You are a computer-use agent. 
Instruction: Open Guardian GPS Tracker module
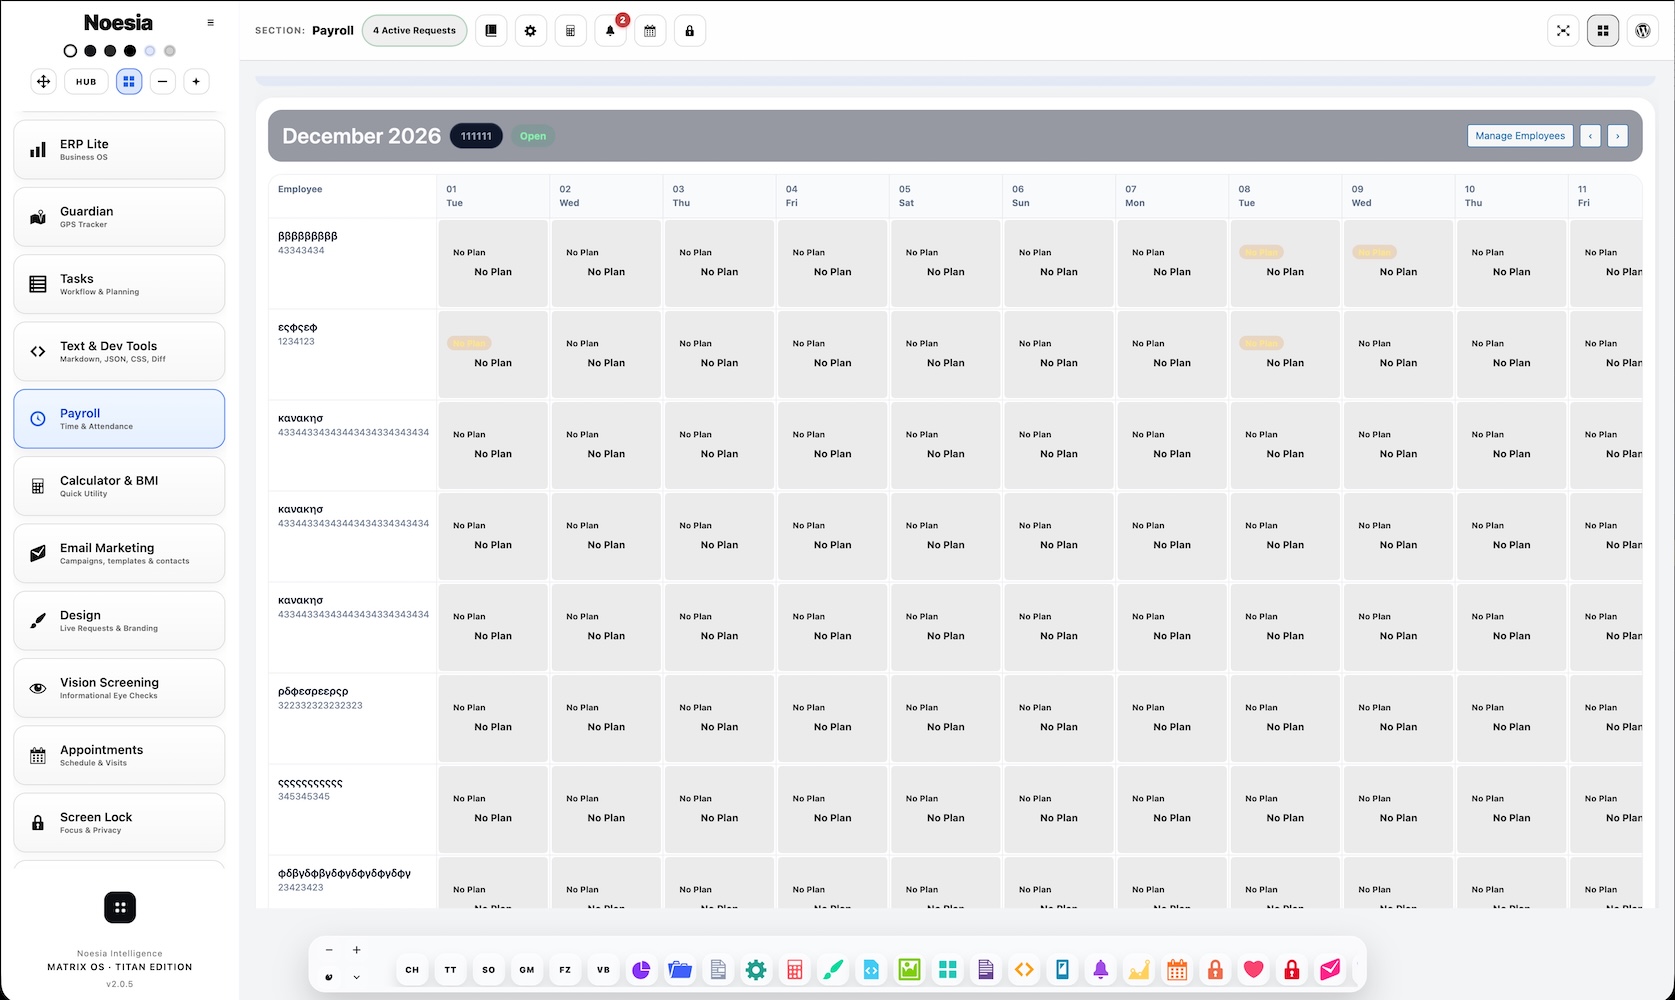coord(119,217)
